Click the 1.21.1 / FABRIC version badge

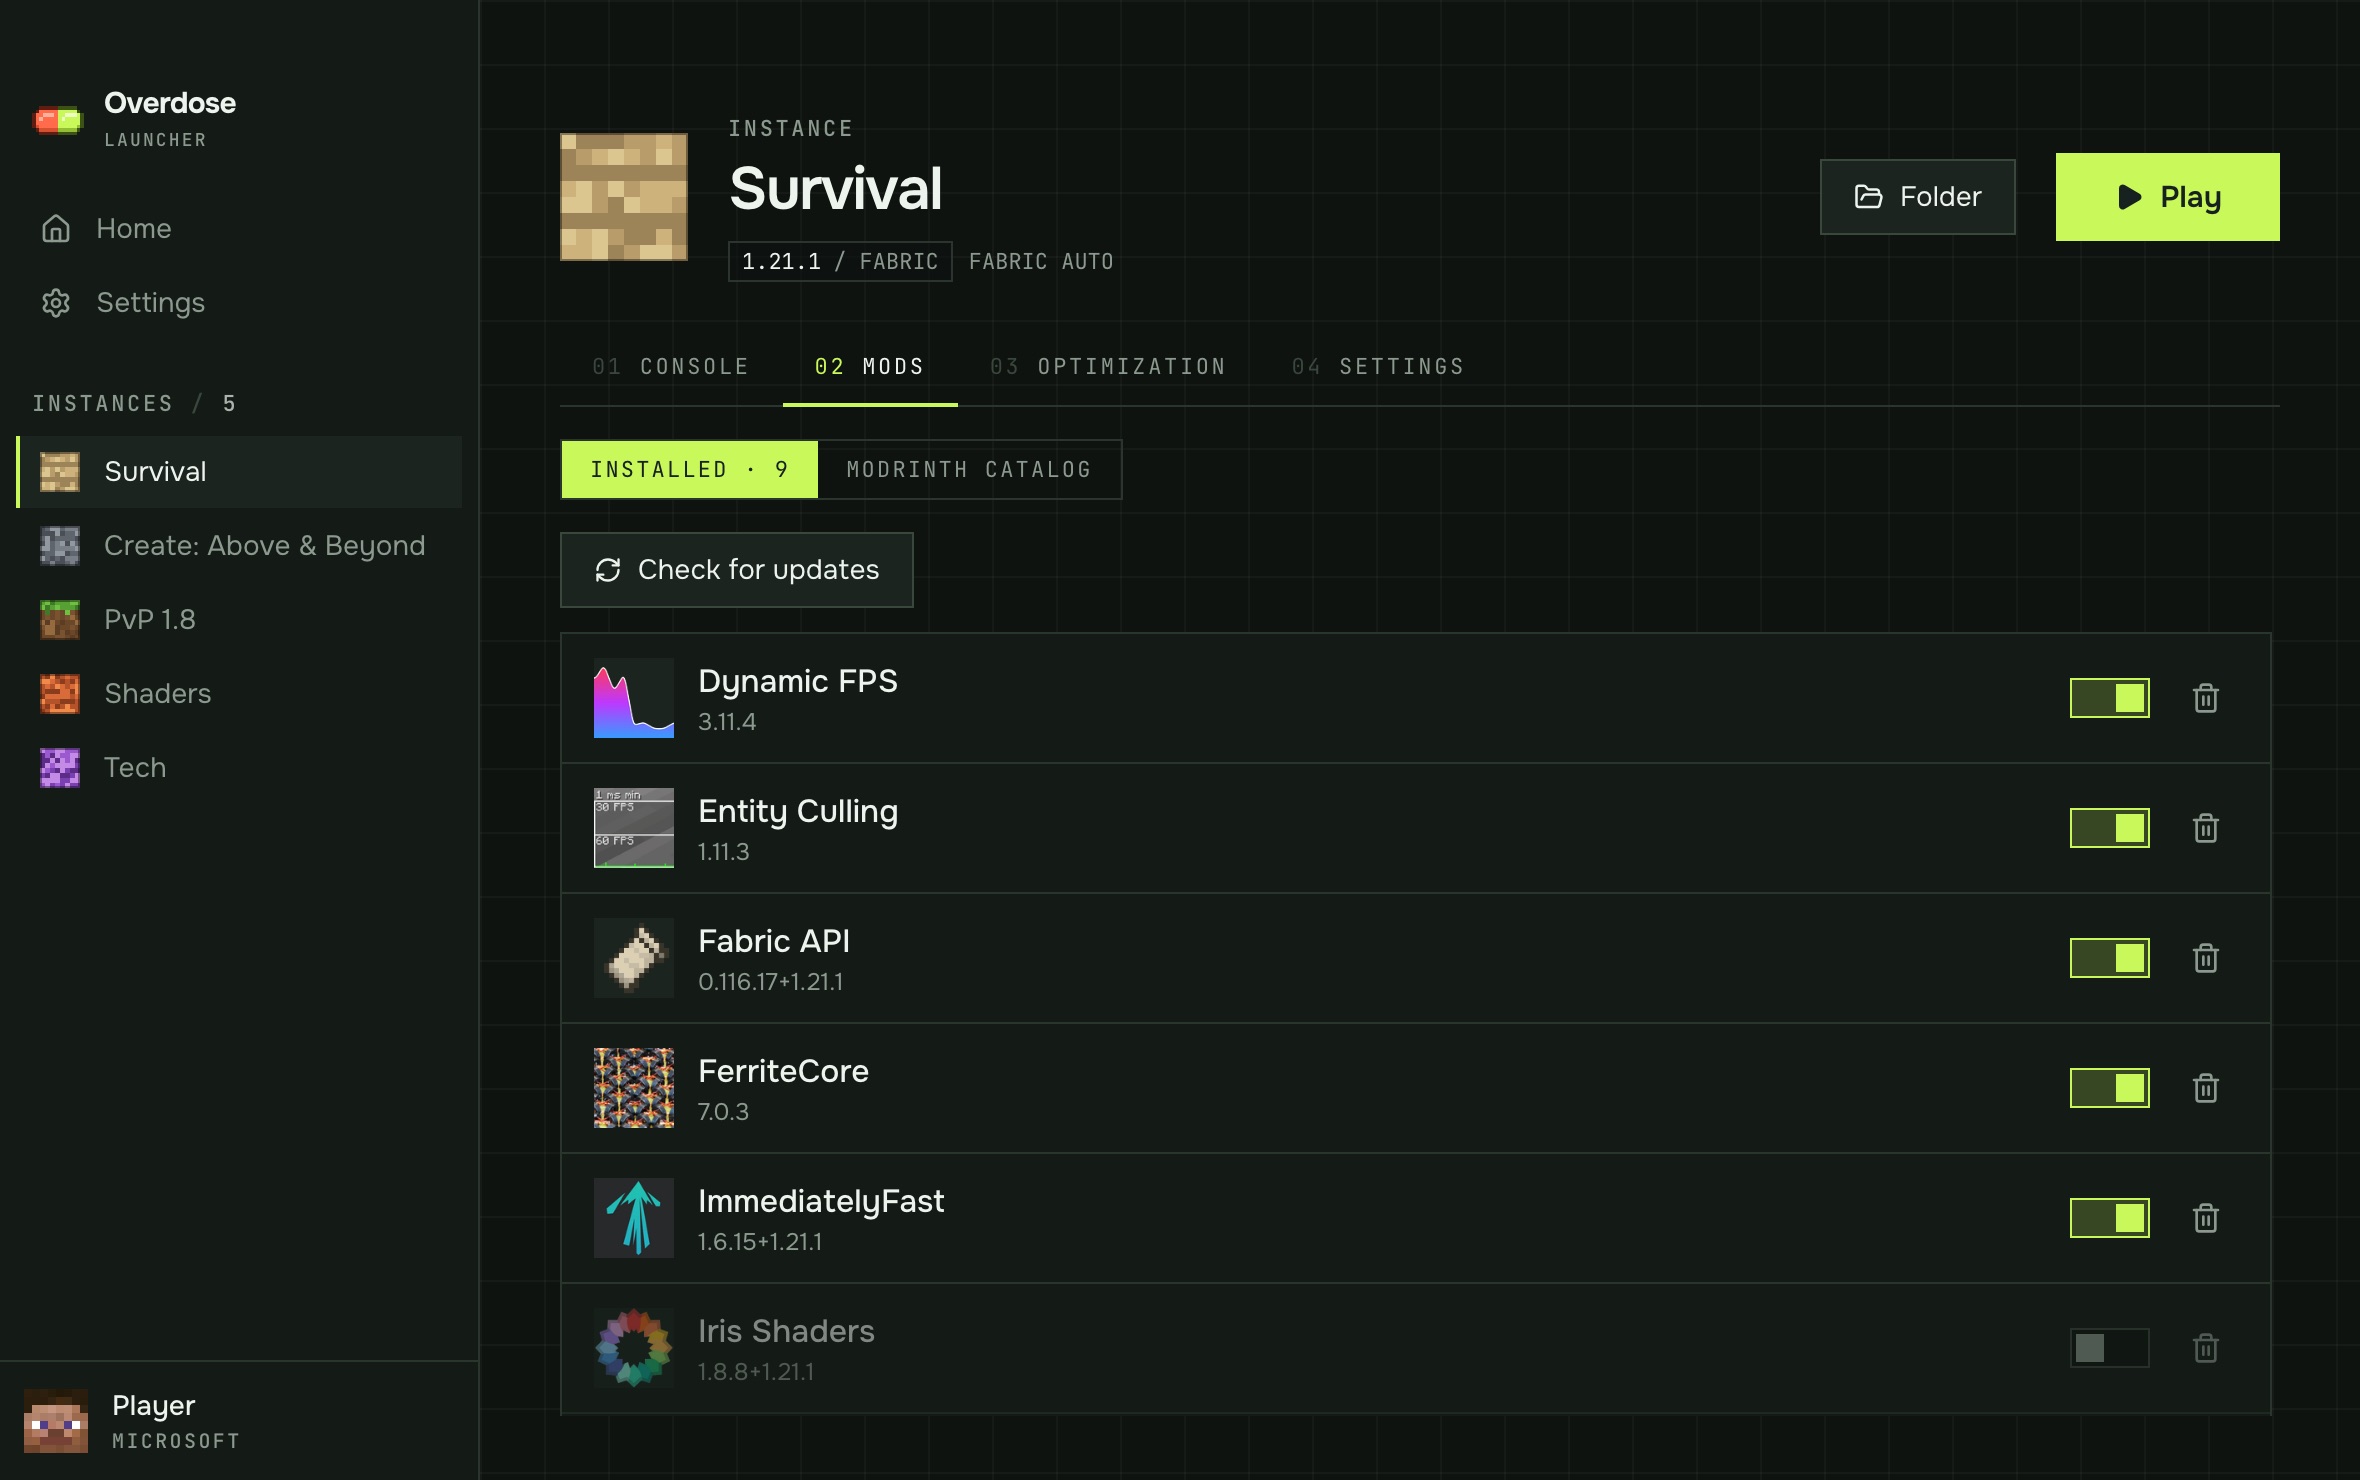(840, 262)
